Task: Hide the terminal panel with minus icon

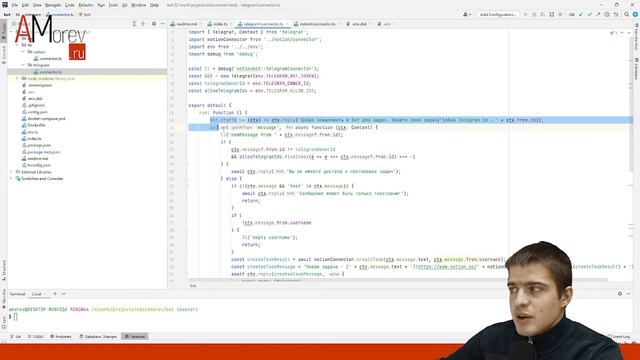Action: (629, 294)
